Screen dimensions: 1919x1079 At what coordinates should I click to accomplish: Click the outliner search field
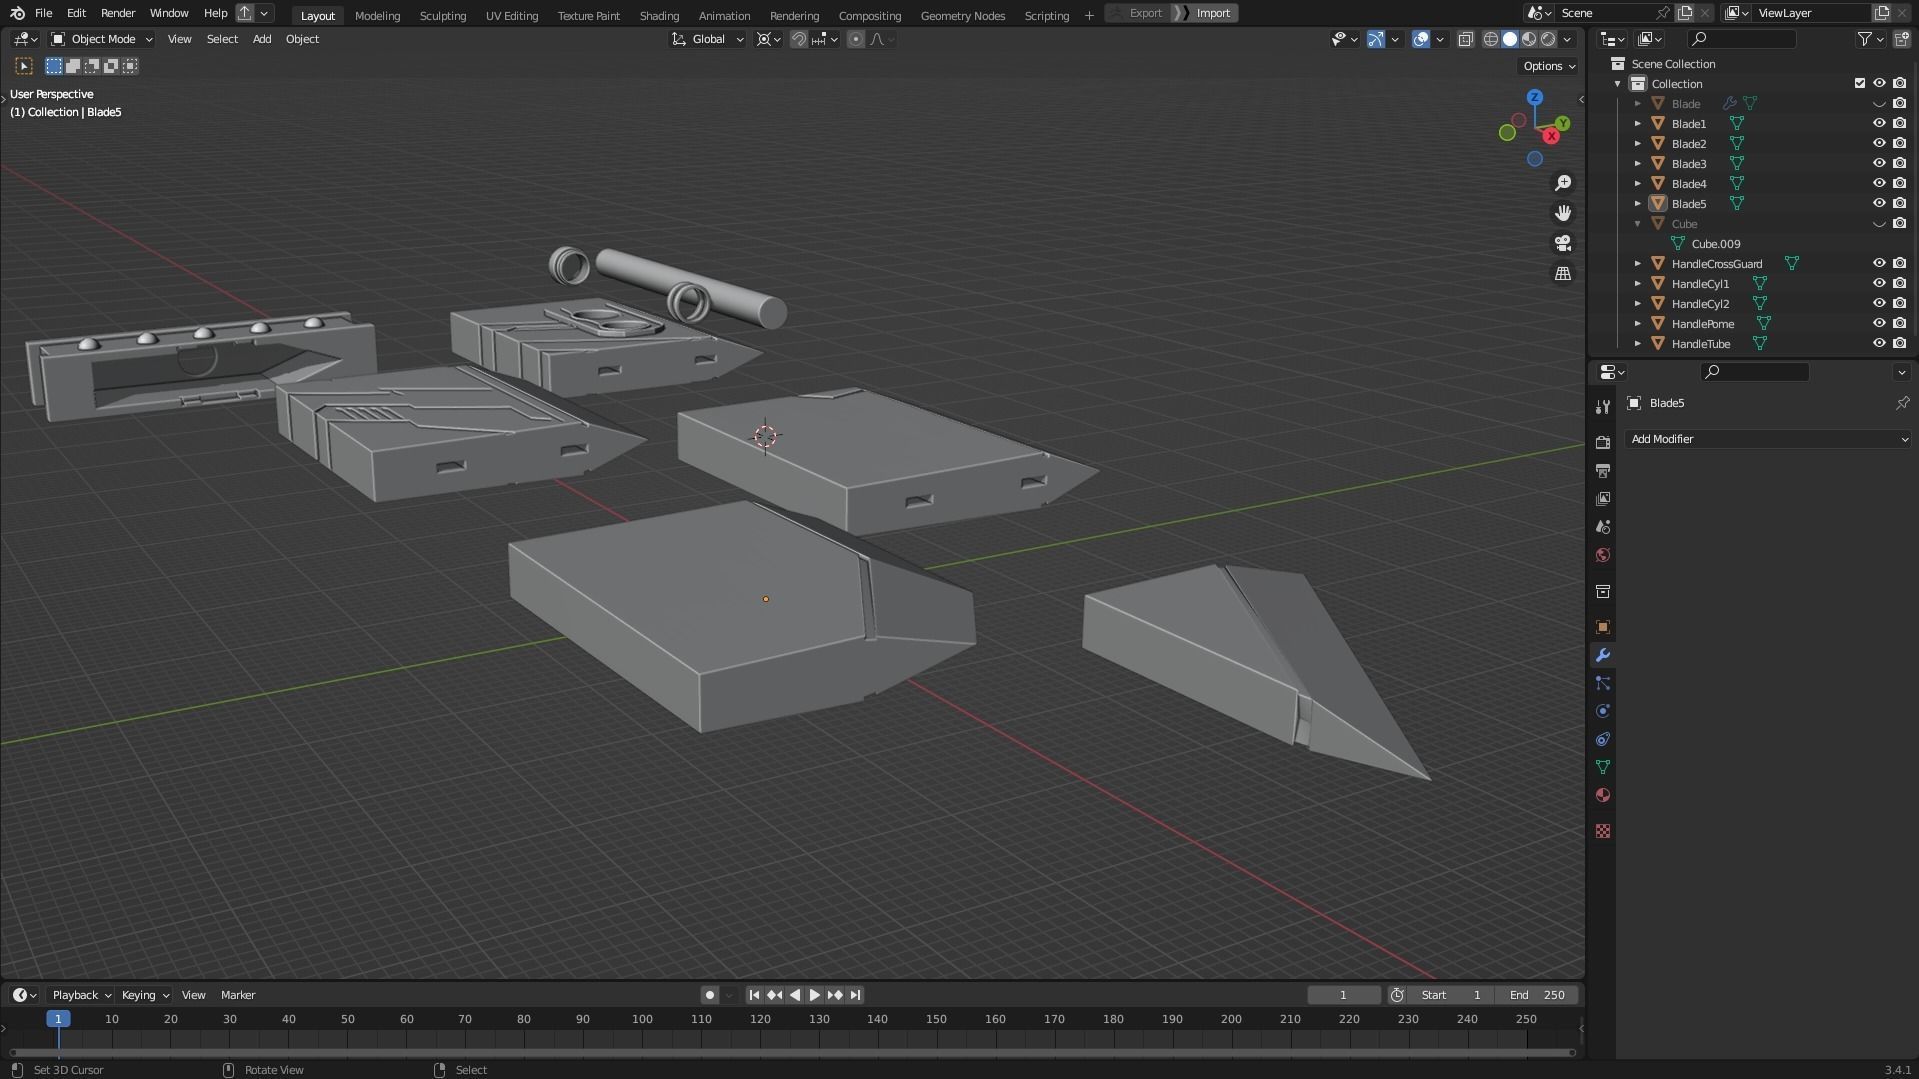1741,39
